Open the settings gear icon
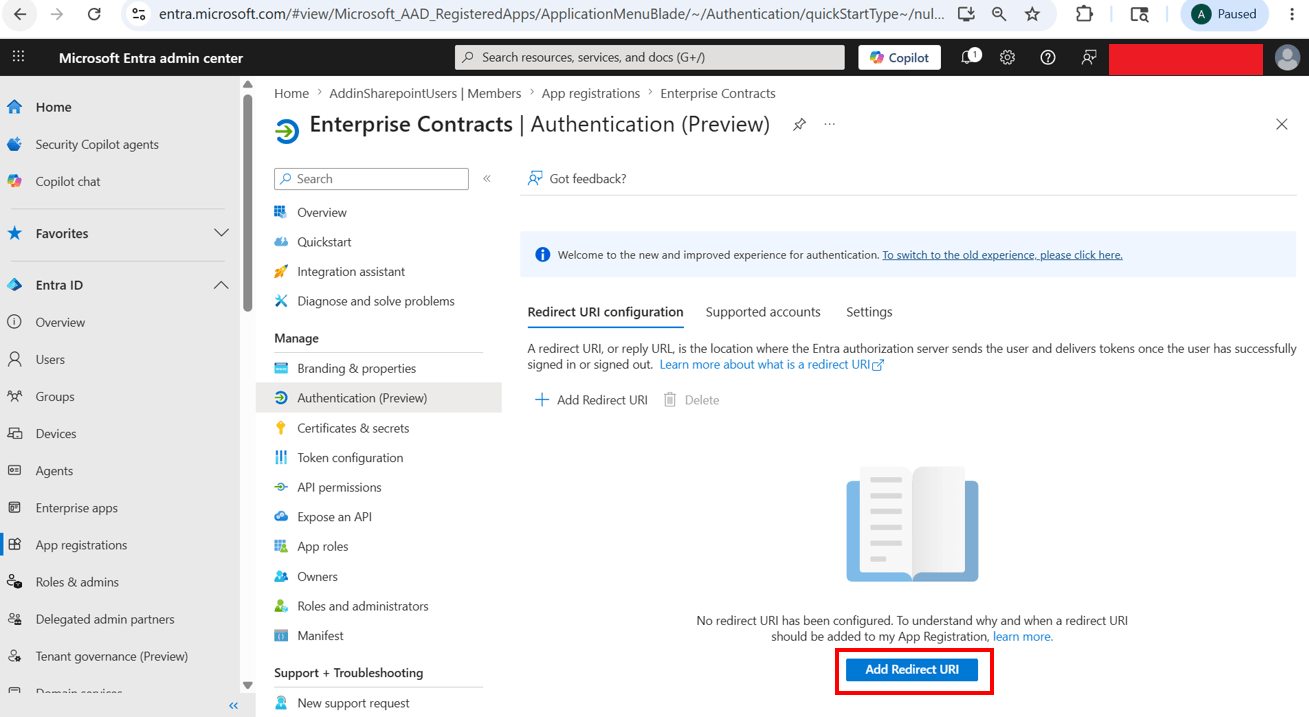Viewport: 1309px width, 717px height. coord(1007,58)
